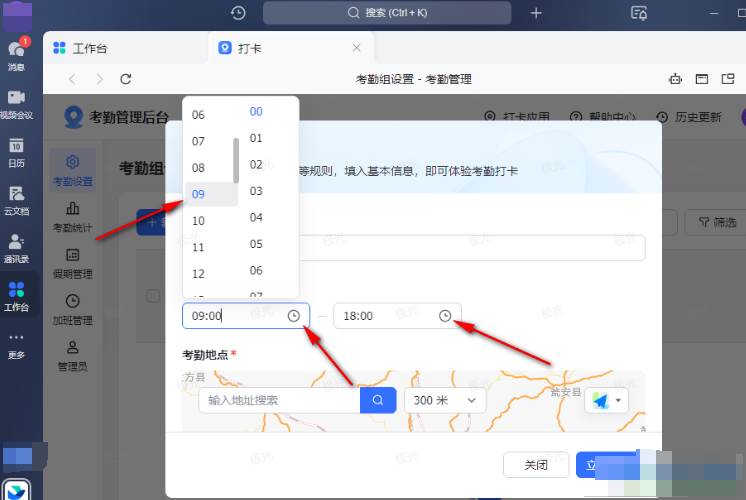746x500 pixels.
Task: Select minute 04 in time picker
Action: click(256, 217)
